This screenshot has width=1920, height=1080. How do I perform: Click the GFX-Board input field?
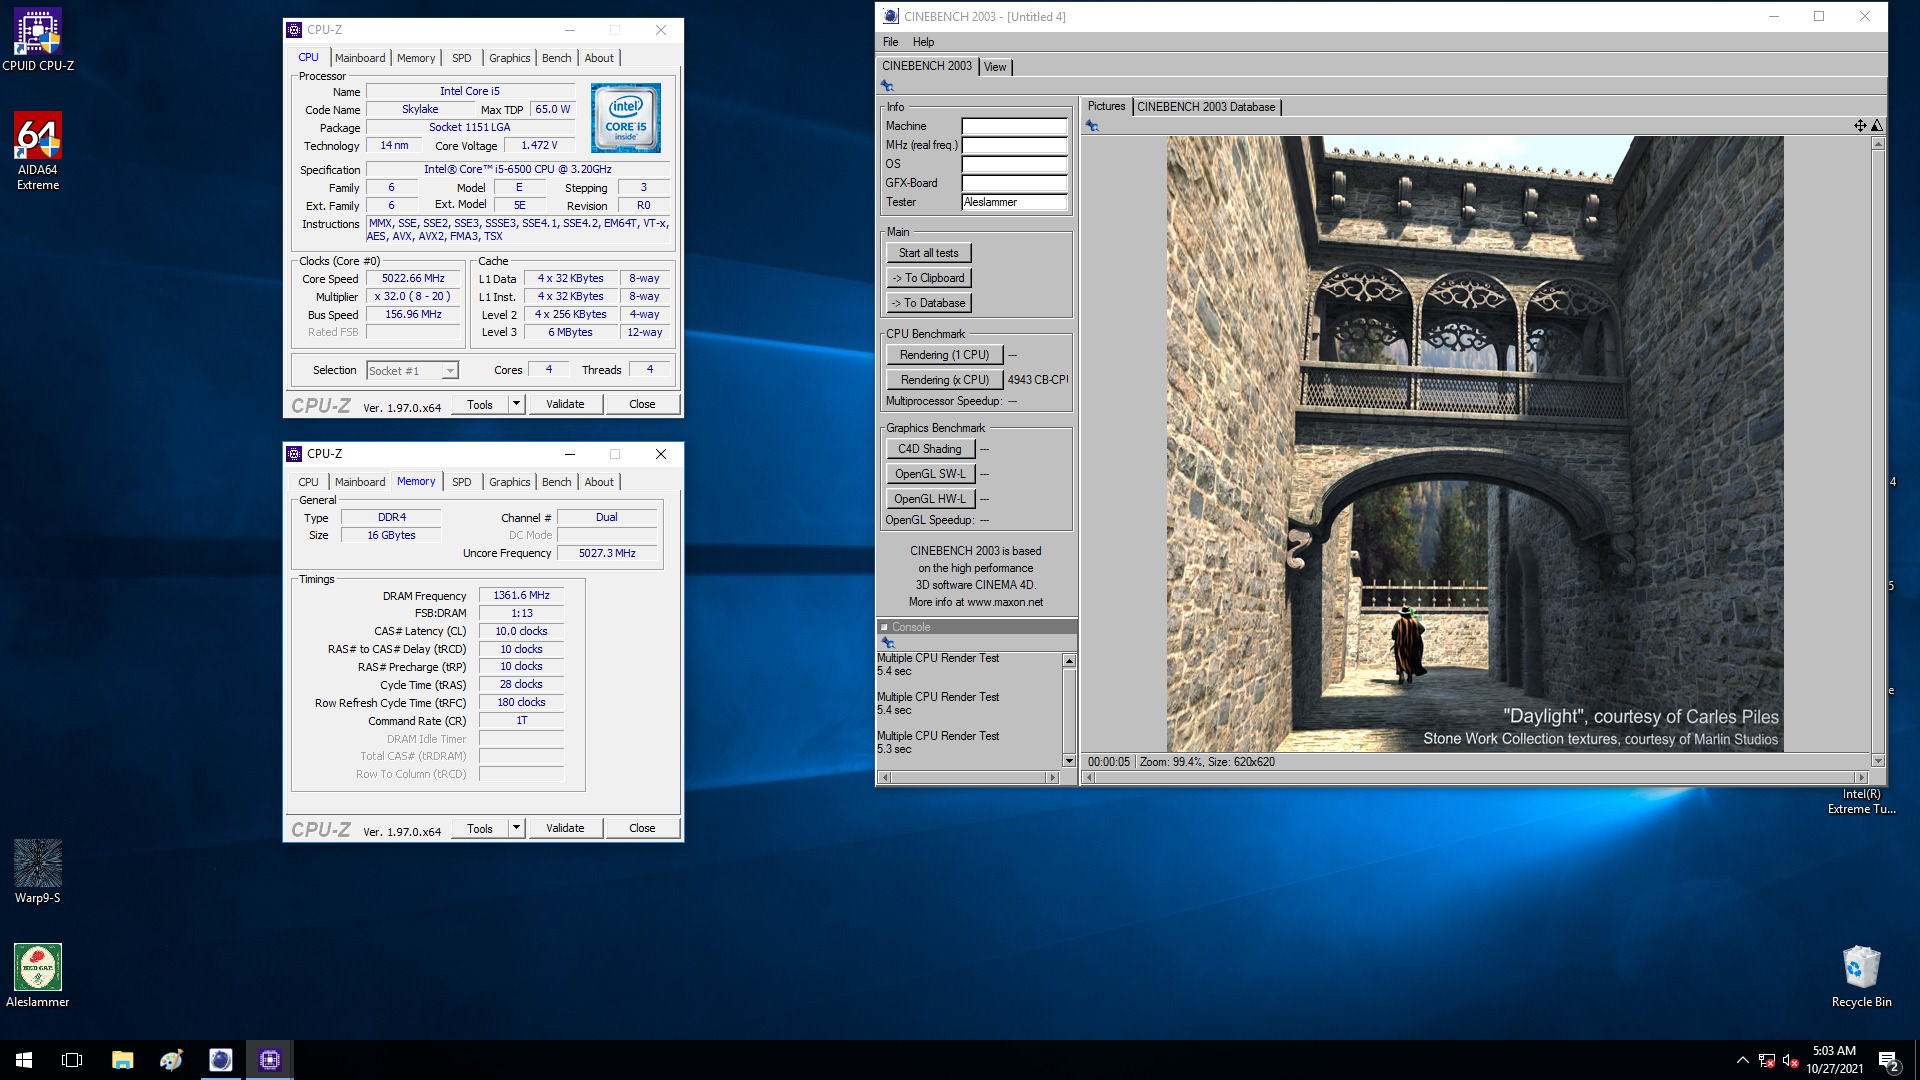click(1014, 183)
